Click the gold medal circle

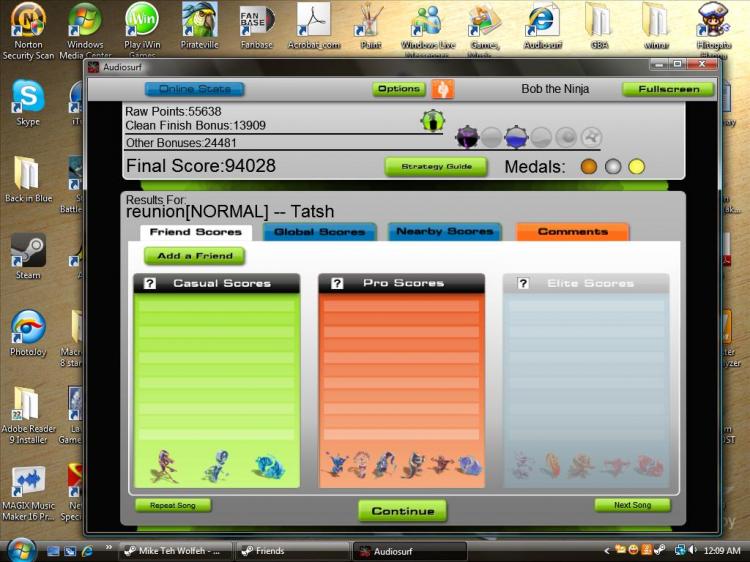pyautogui.click(x=636, y=166)
